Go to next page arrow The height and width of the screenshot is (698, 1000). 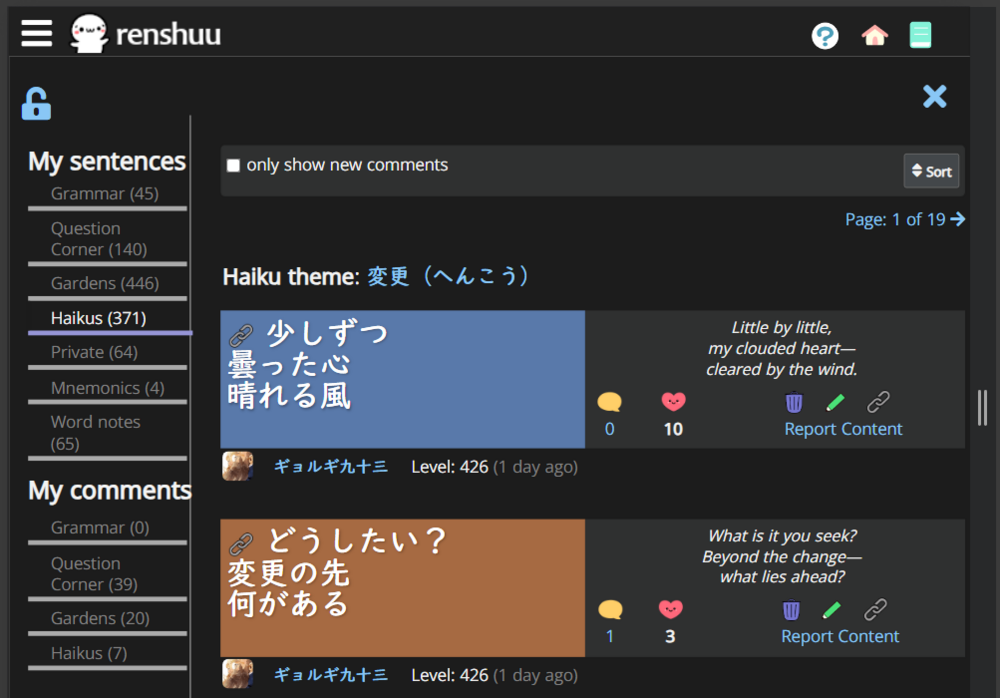958,219
